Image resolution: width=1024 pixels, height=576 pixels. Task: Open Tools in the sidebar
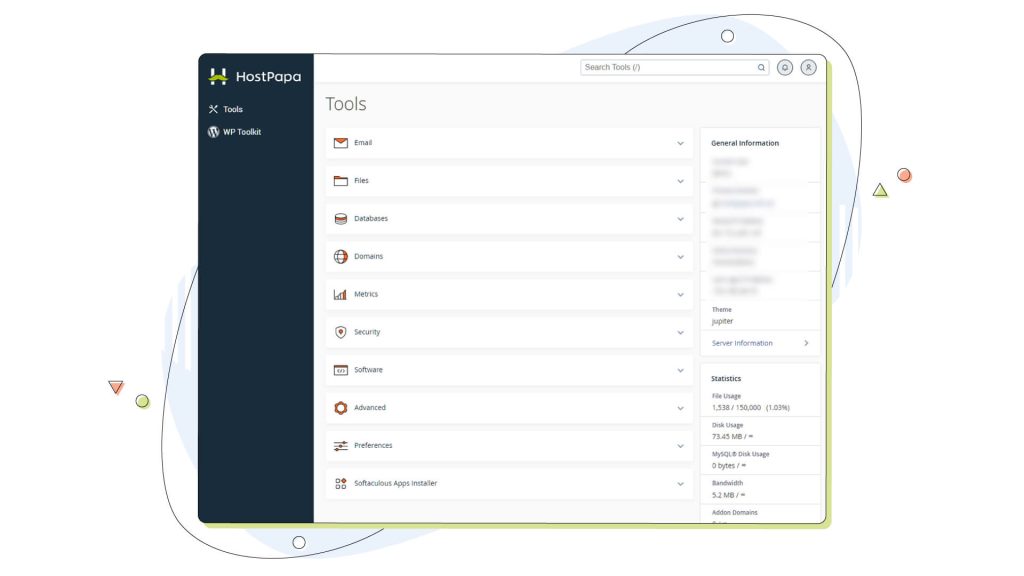click(226, 109)
